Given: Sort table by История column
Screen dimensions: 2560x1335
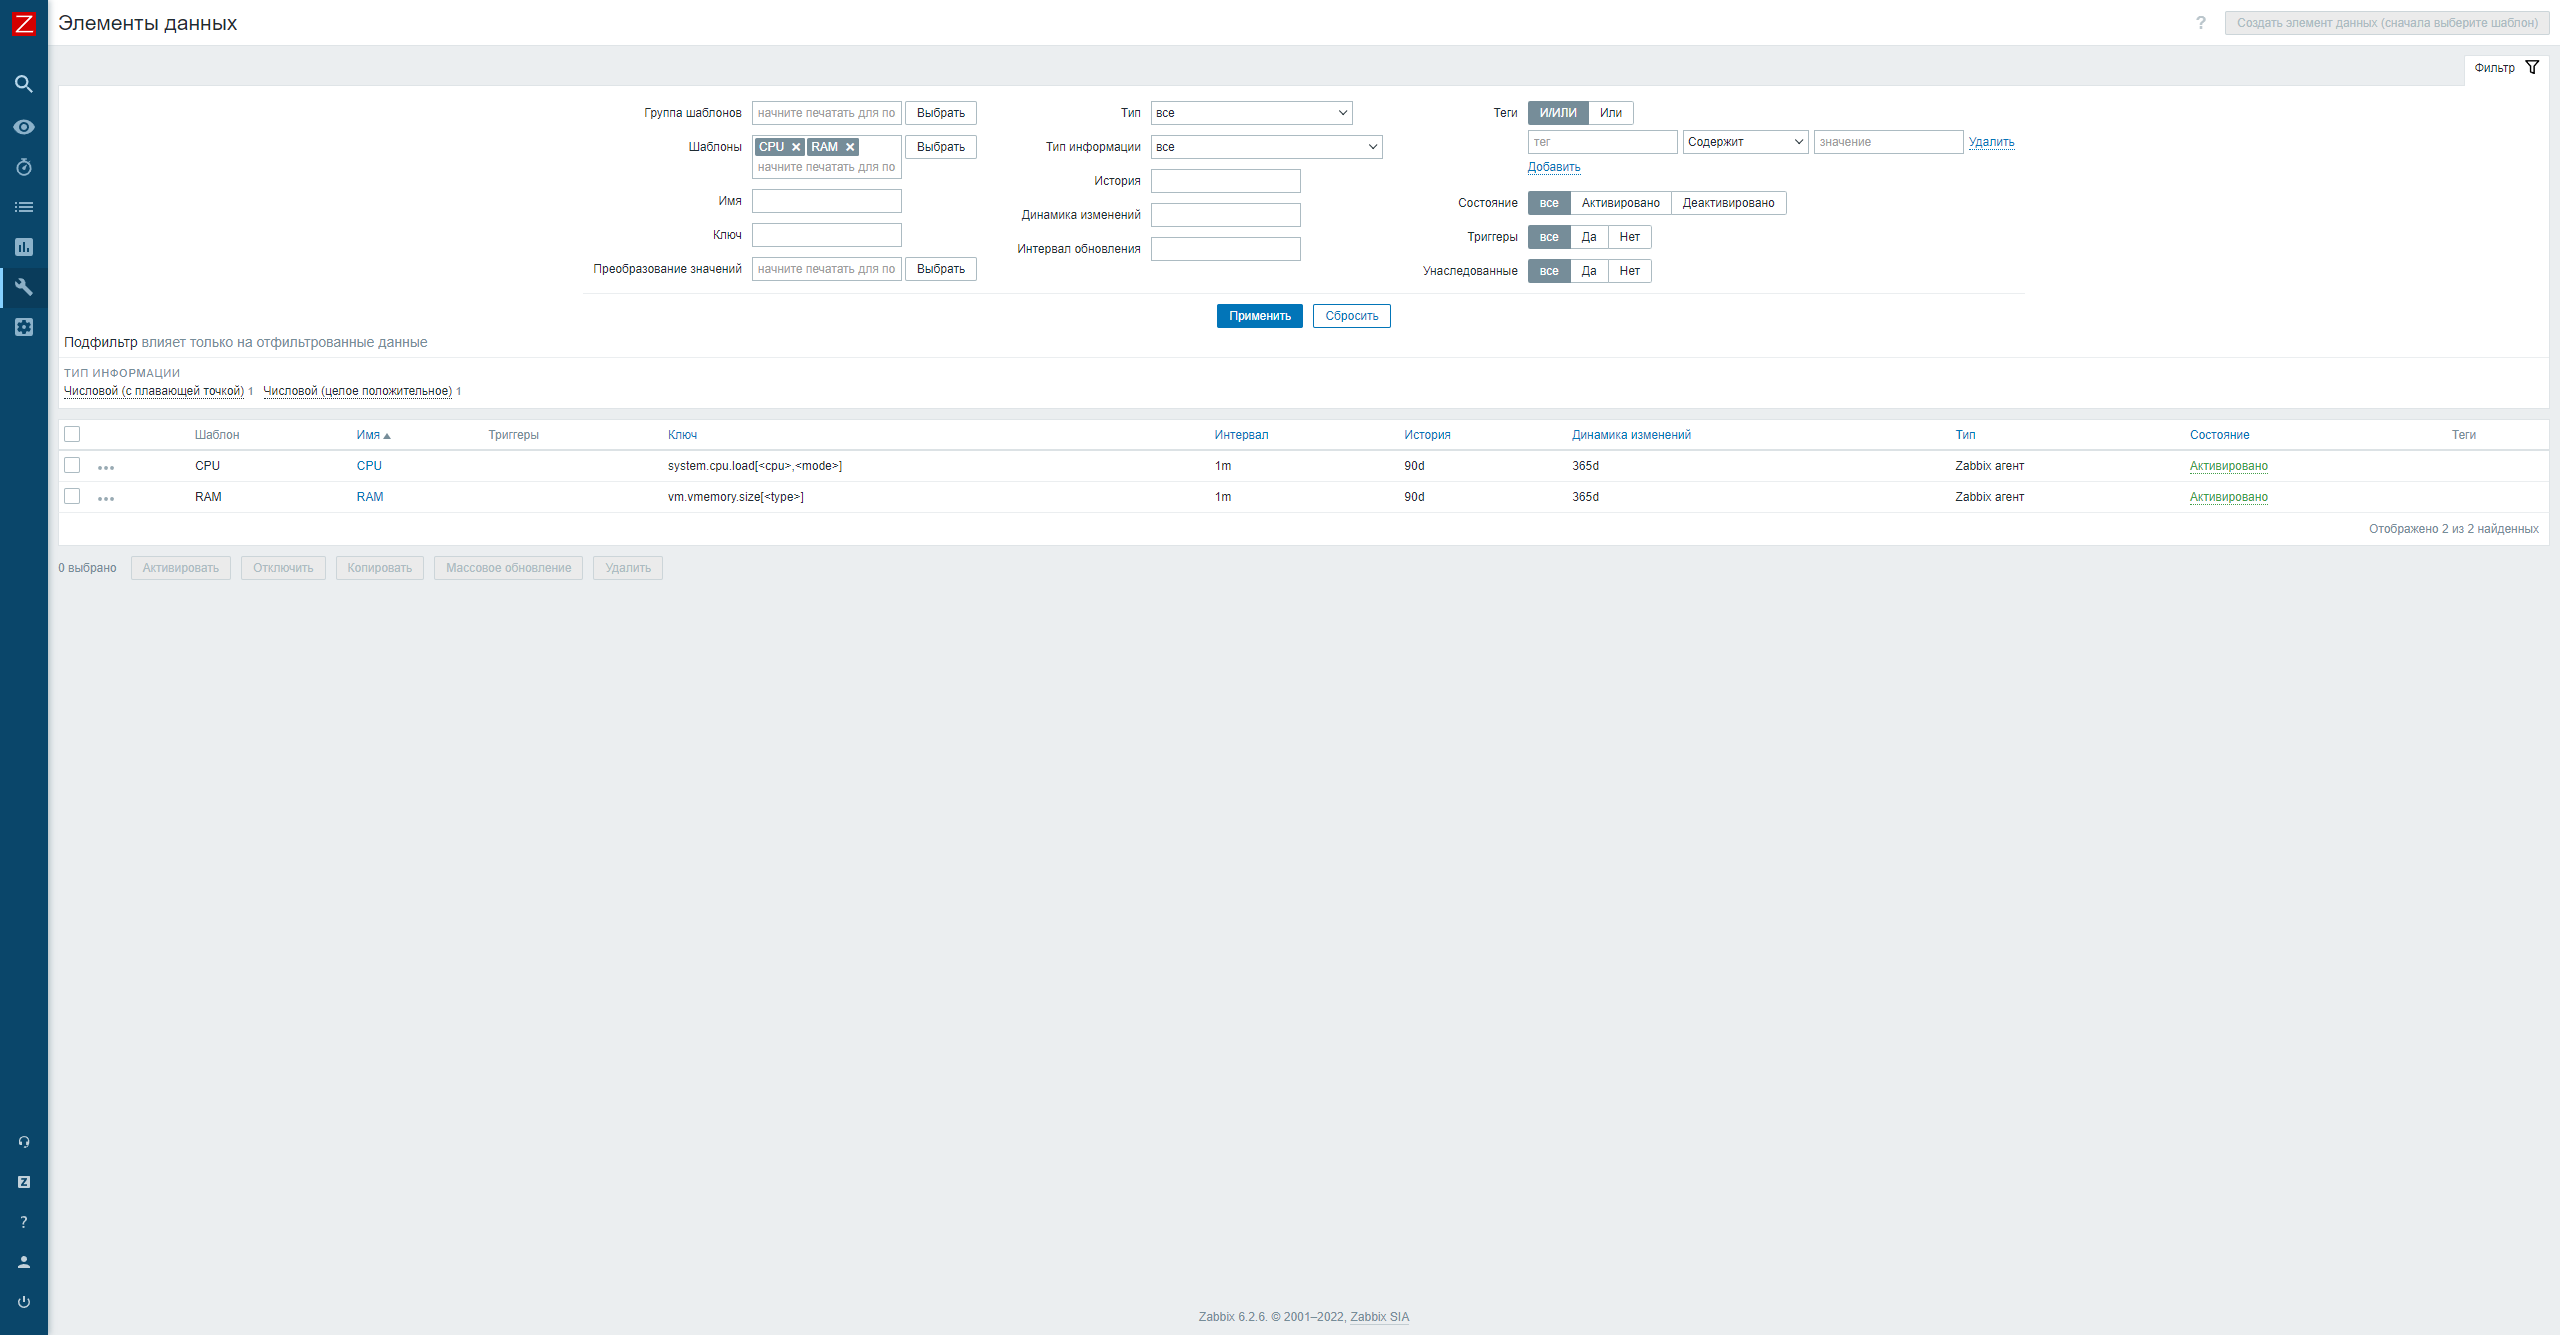Looking at the screenshot, I should coord(1427,435).
